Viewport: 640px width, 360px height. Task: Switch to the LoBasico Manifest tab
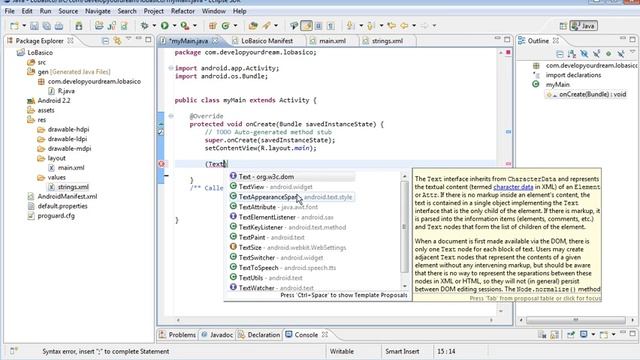click(x=267, y=41)
